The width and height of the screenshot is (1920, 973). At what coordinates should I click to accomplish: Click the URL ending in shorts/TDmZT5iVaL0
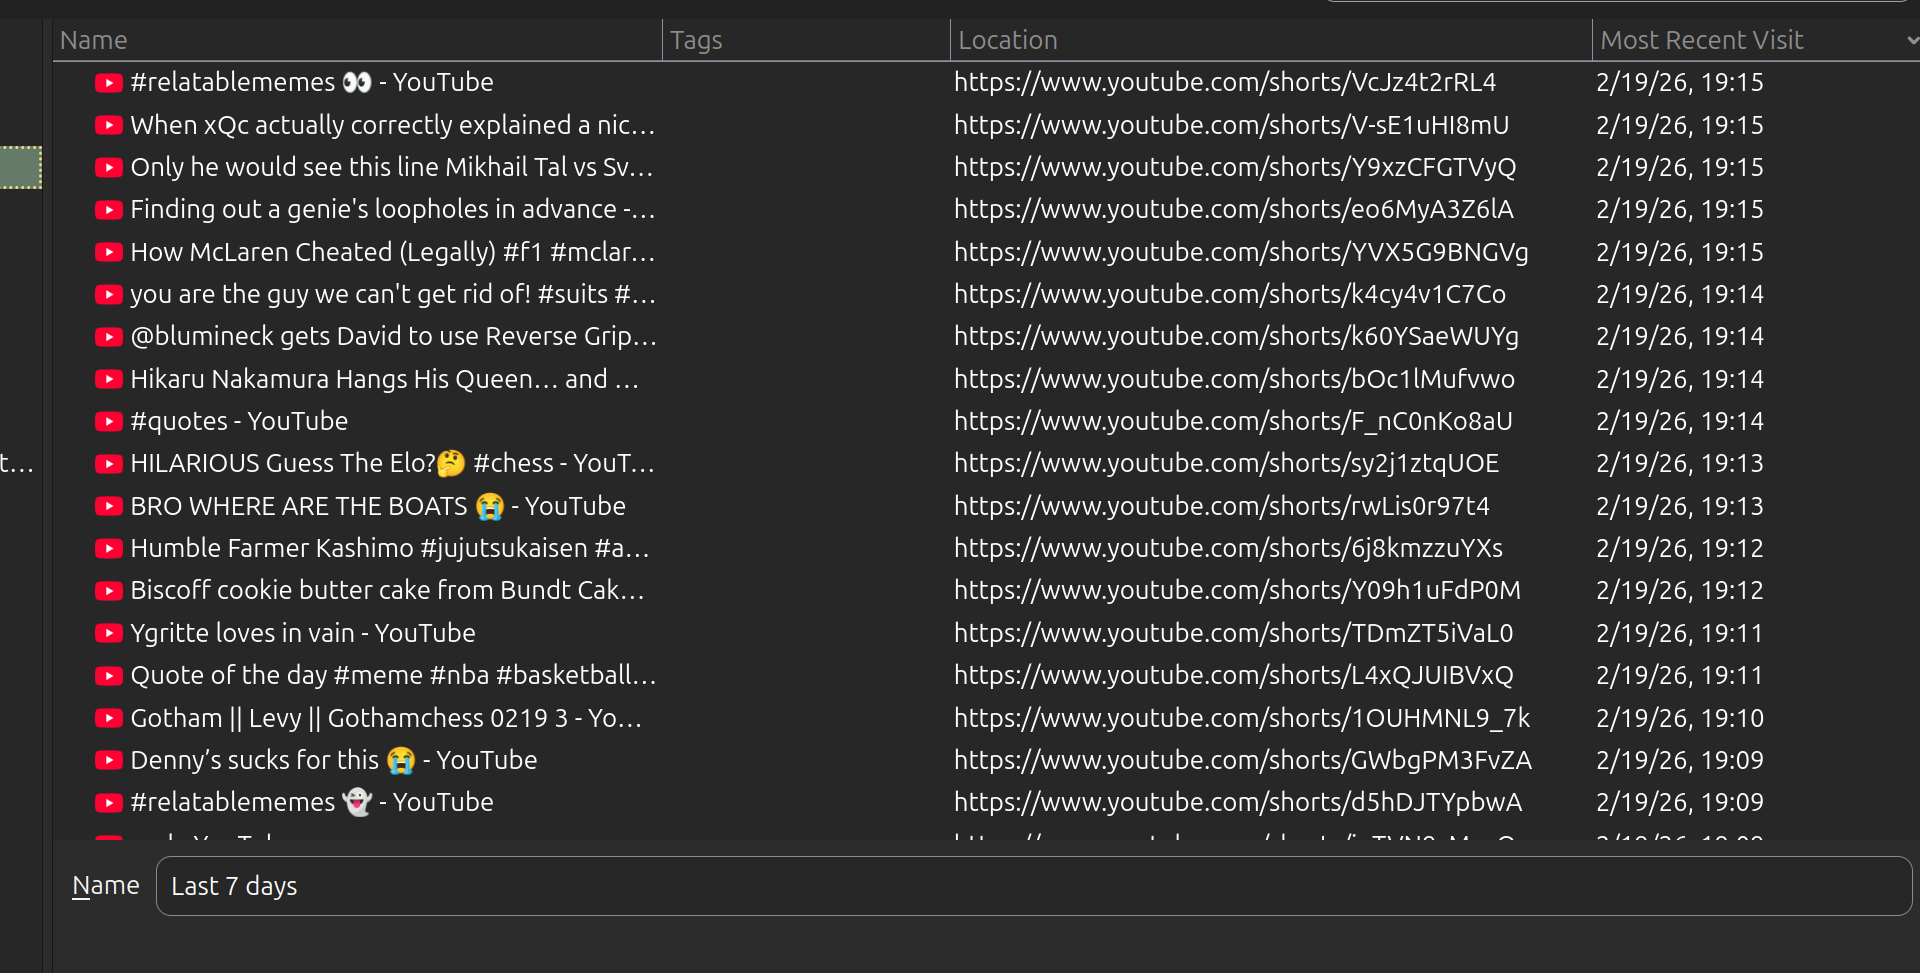click(x=1234, y=633)
